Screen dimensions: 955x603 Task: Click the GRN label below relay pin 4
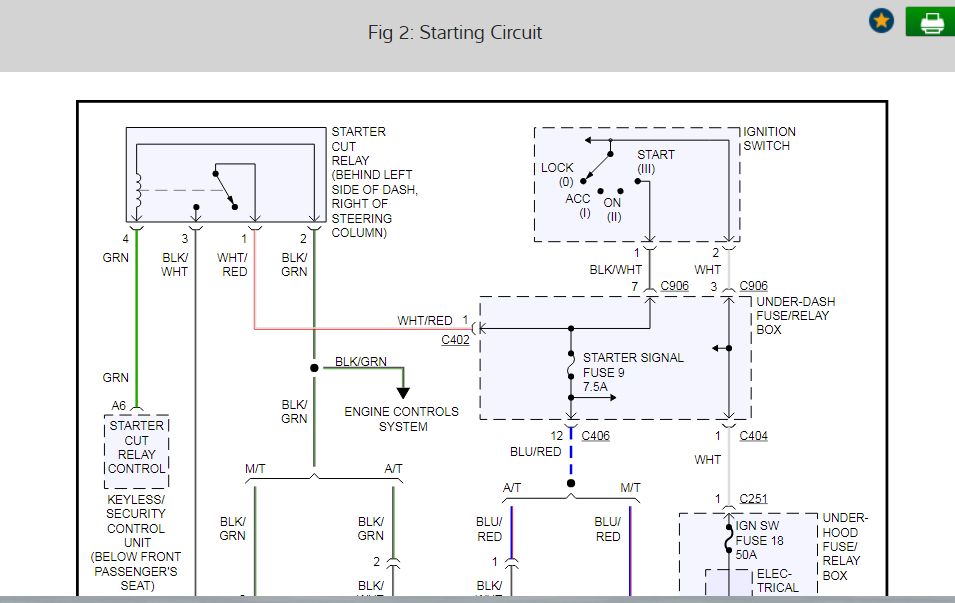pos(116,258)
